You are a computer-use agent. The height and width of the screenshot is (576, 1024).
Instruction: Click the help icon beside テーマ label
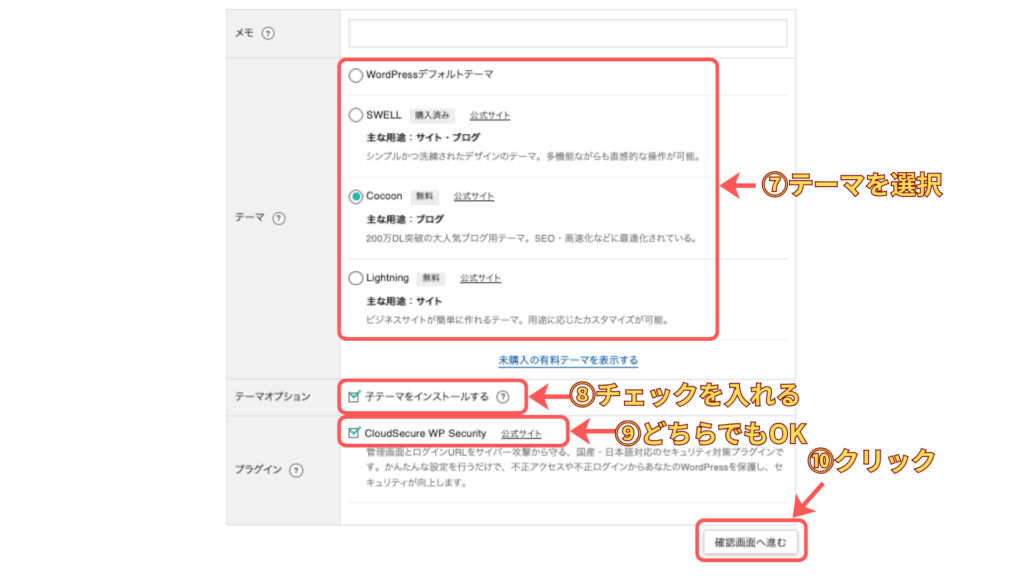pos(279,218)
